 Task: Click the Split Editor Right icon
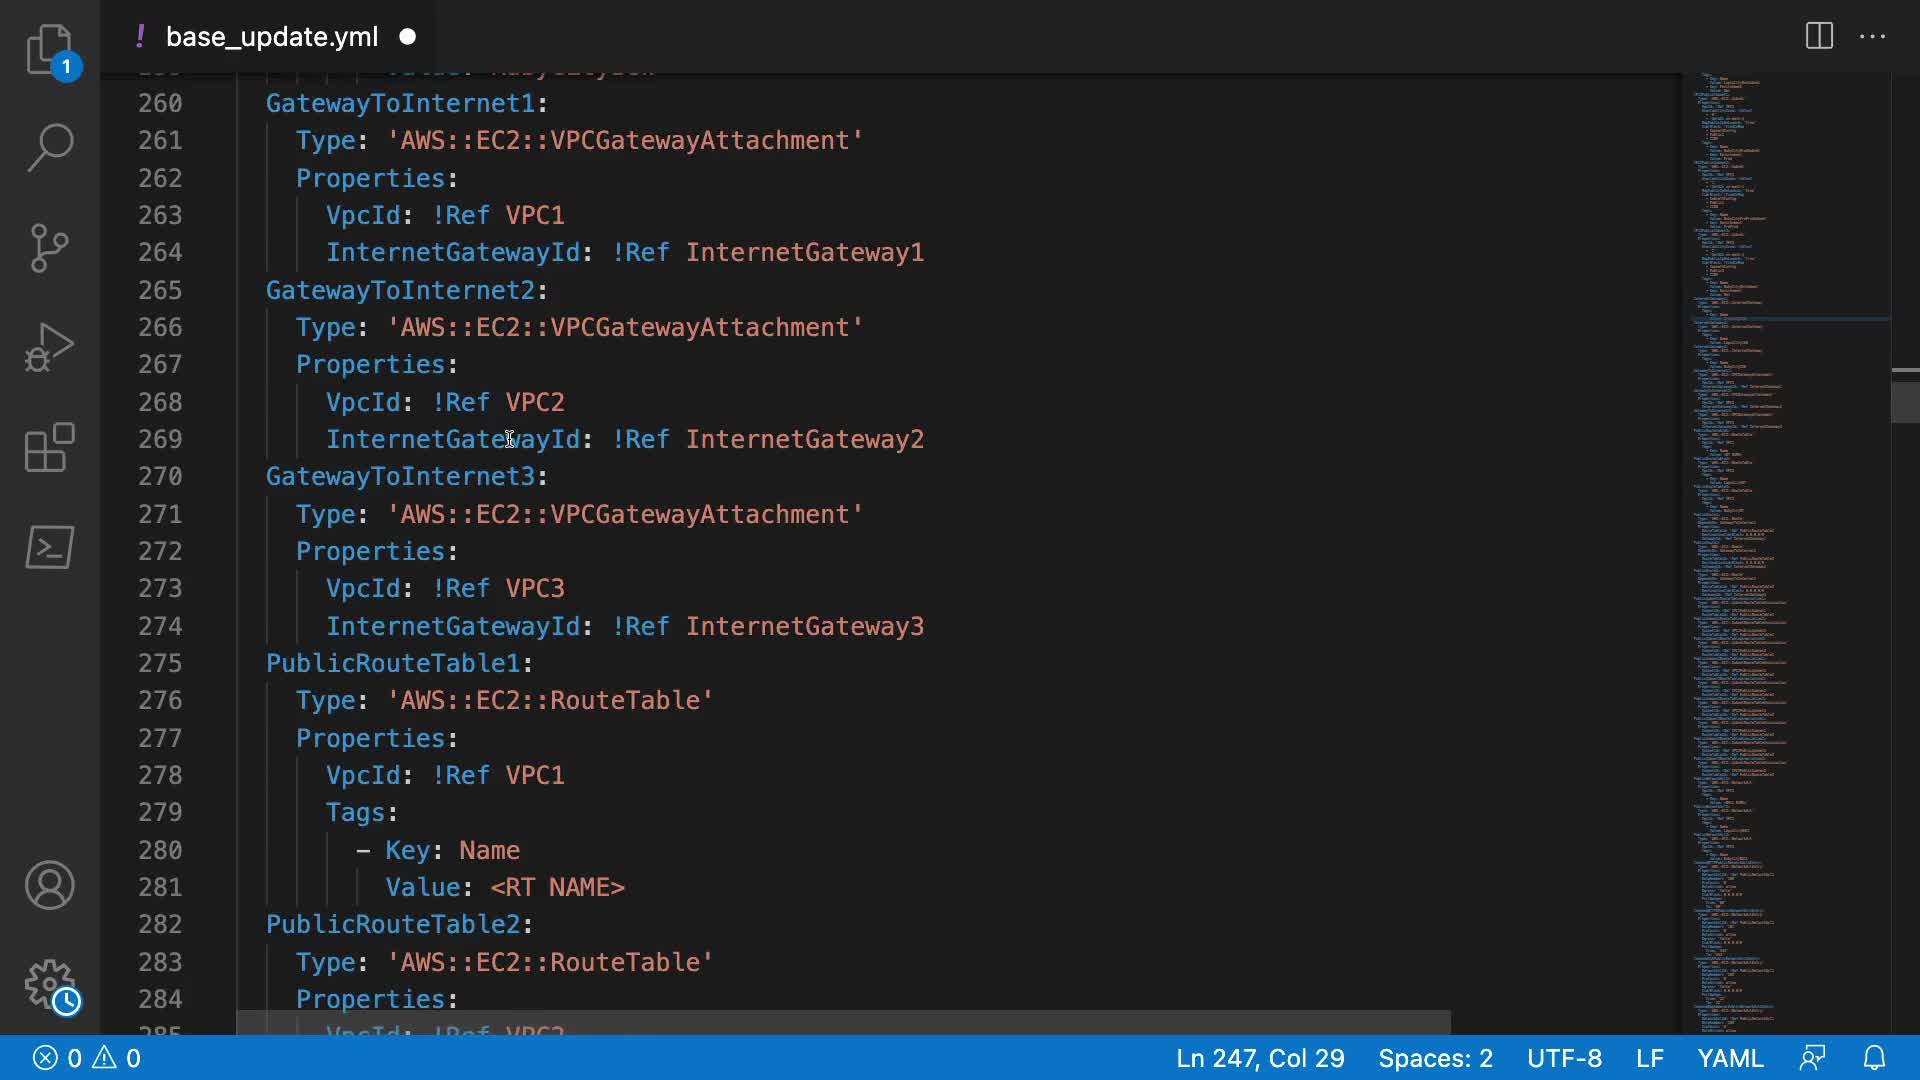1819,37
